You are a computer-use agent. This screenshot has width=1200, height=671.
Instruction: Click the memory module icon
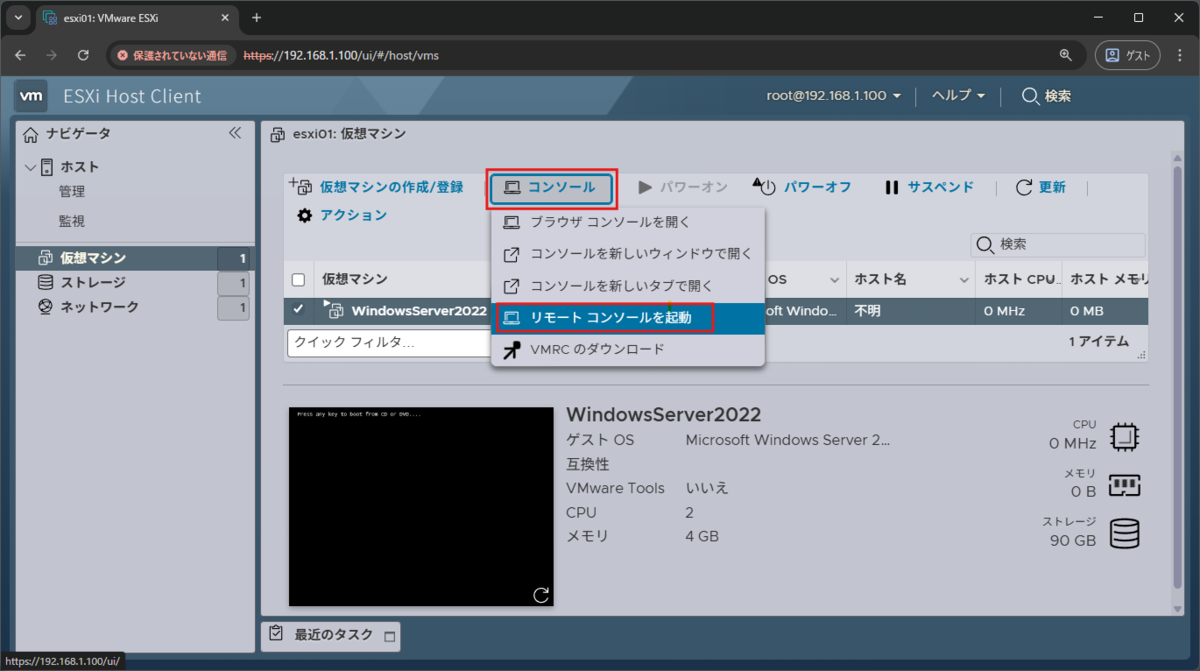click(x=1124, y=486)
